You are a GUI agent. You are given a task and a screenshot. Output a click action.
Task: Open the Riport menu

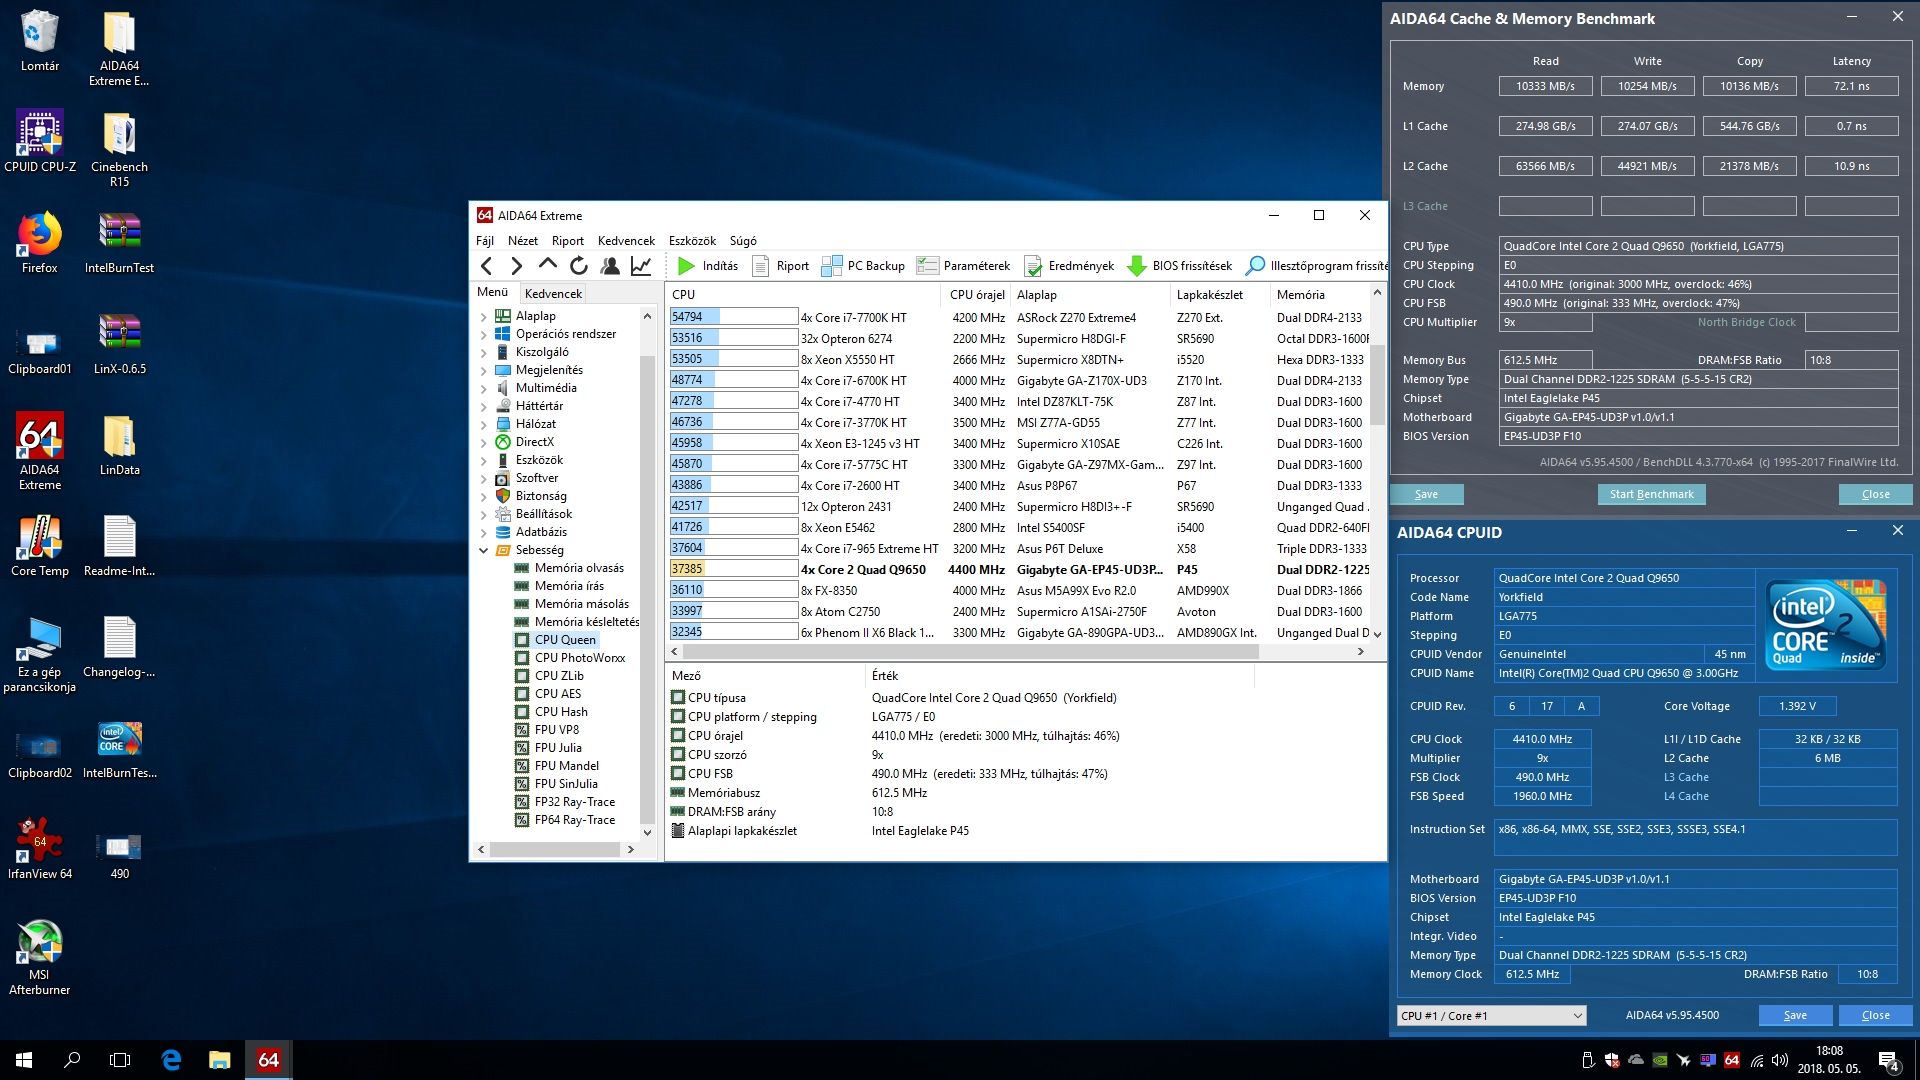567,241
